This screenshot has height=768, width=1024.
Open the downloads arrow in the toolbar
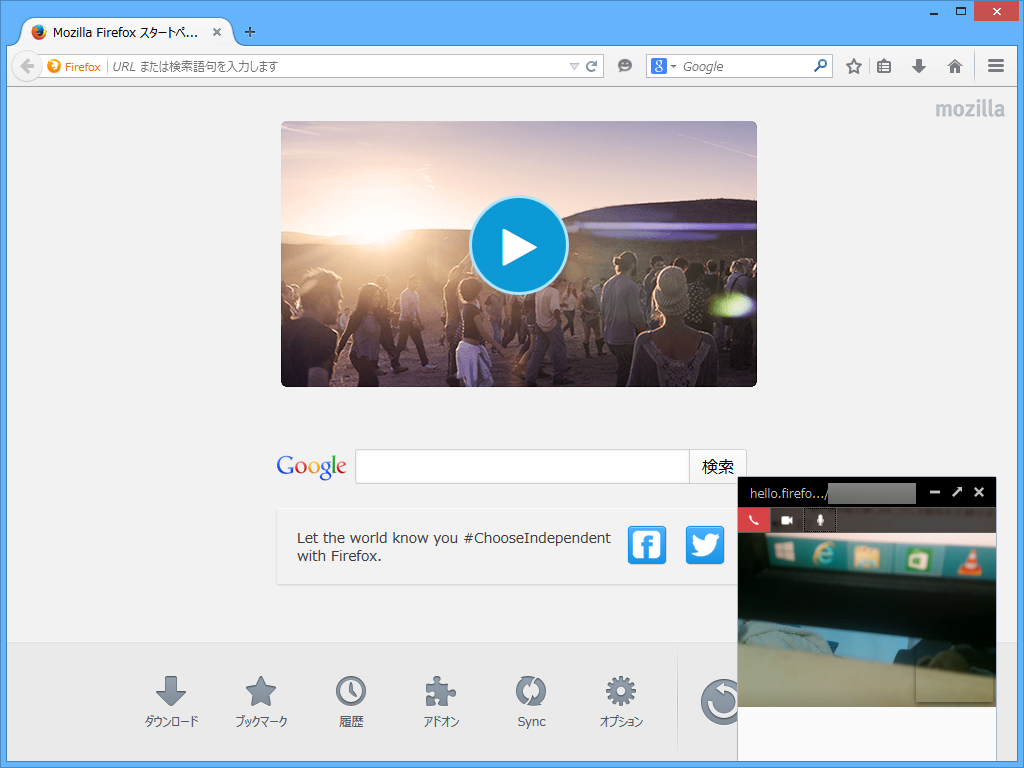tap(919, 66)
